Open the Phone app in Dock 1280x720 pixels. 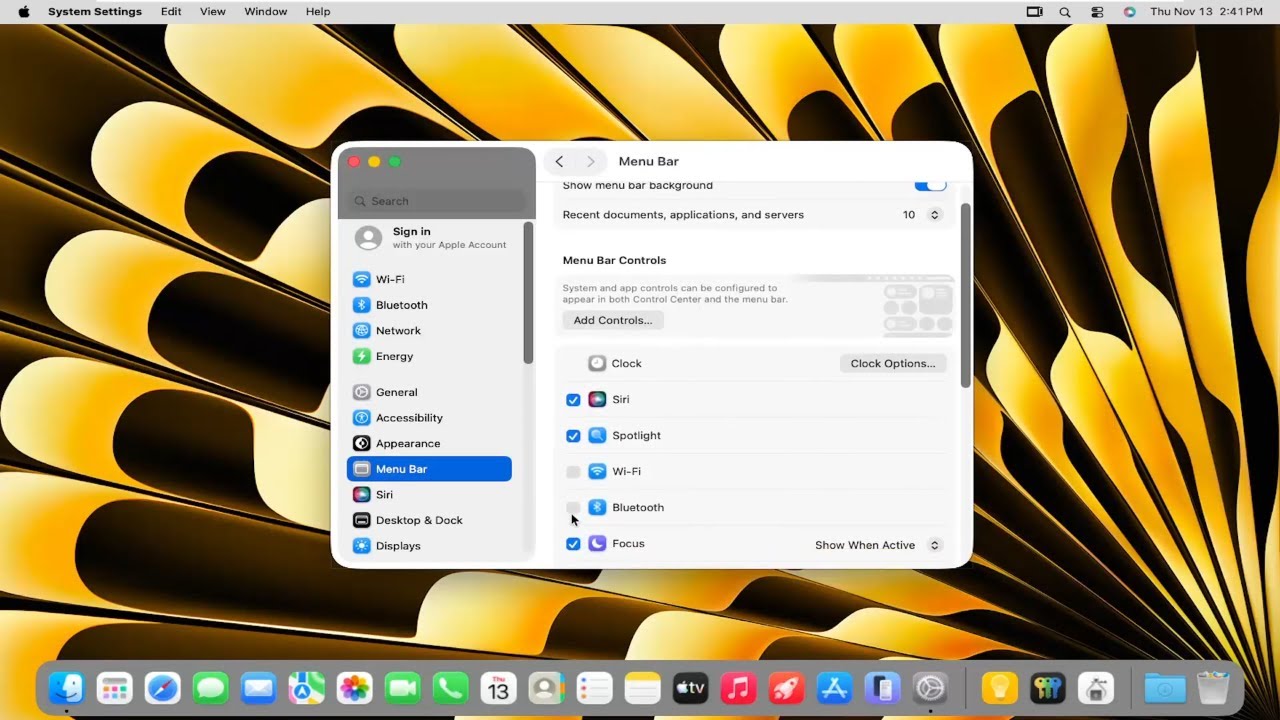[450, 688]
